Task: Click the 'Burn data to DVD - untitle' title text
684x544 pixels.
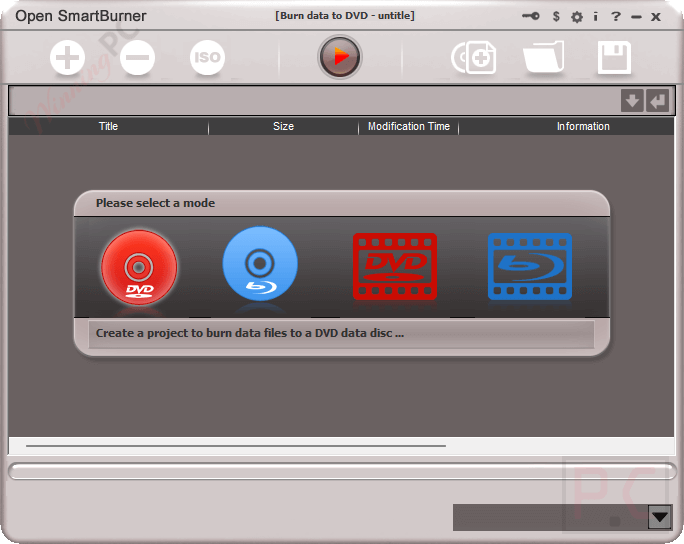Action: click(345, 16)
